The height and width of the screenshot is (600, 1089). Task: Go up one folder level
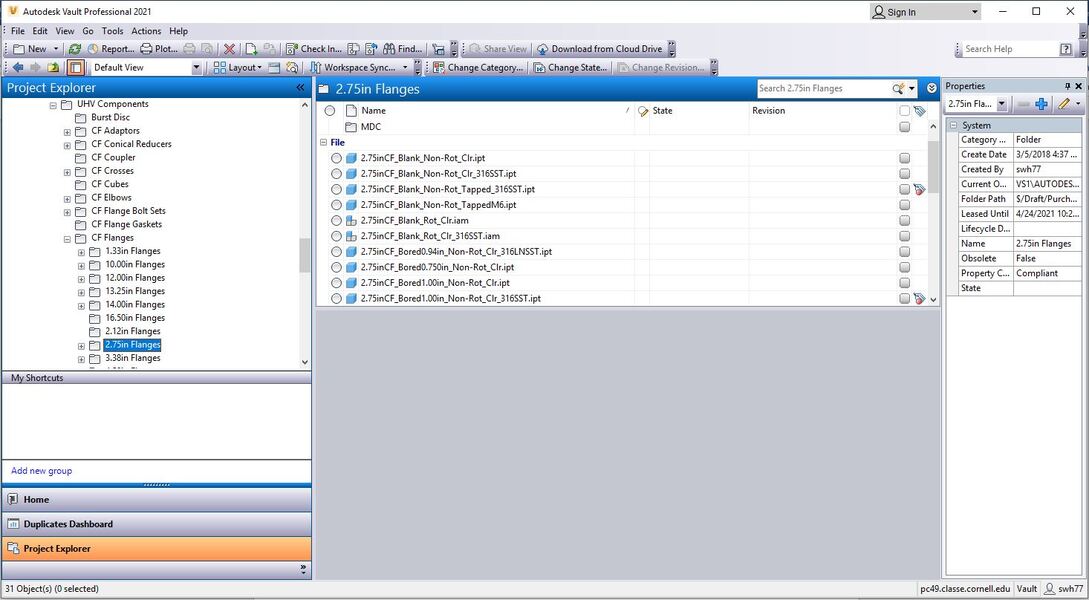point(53,67)
